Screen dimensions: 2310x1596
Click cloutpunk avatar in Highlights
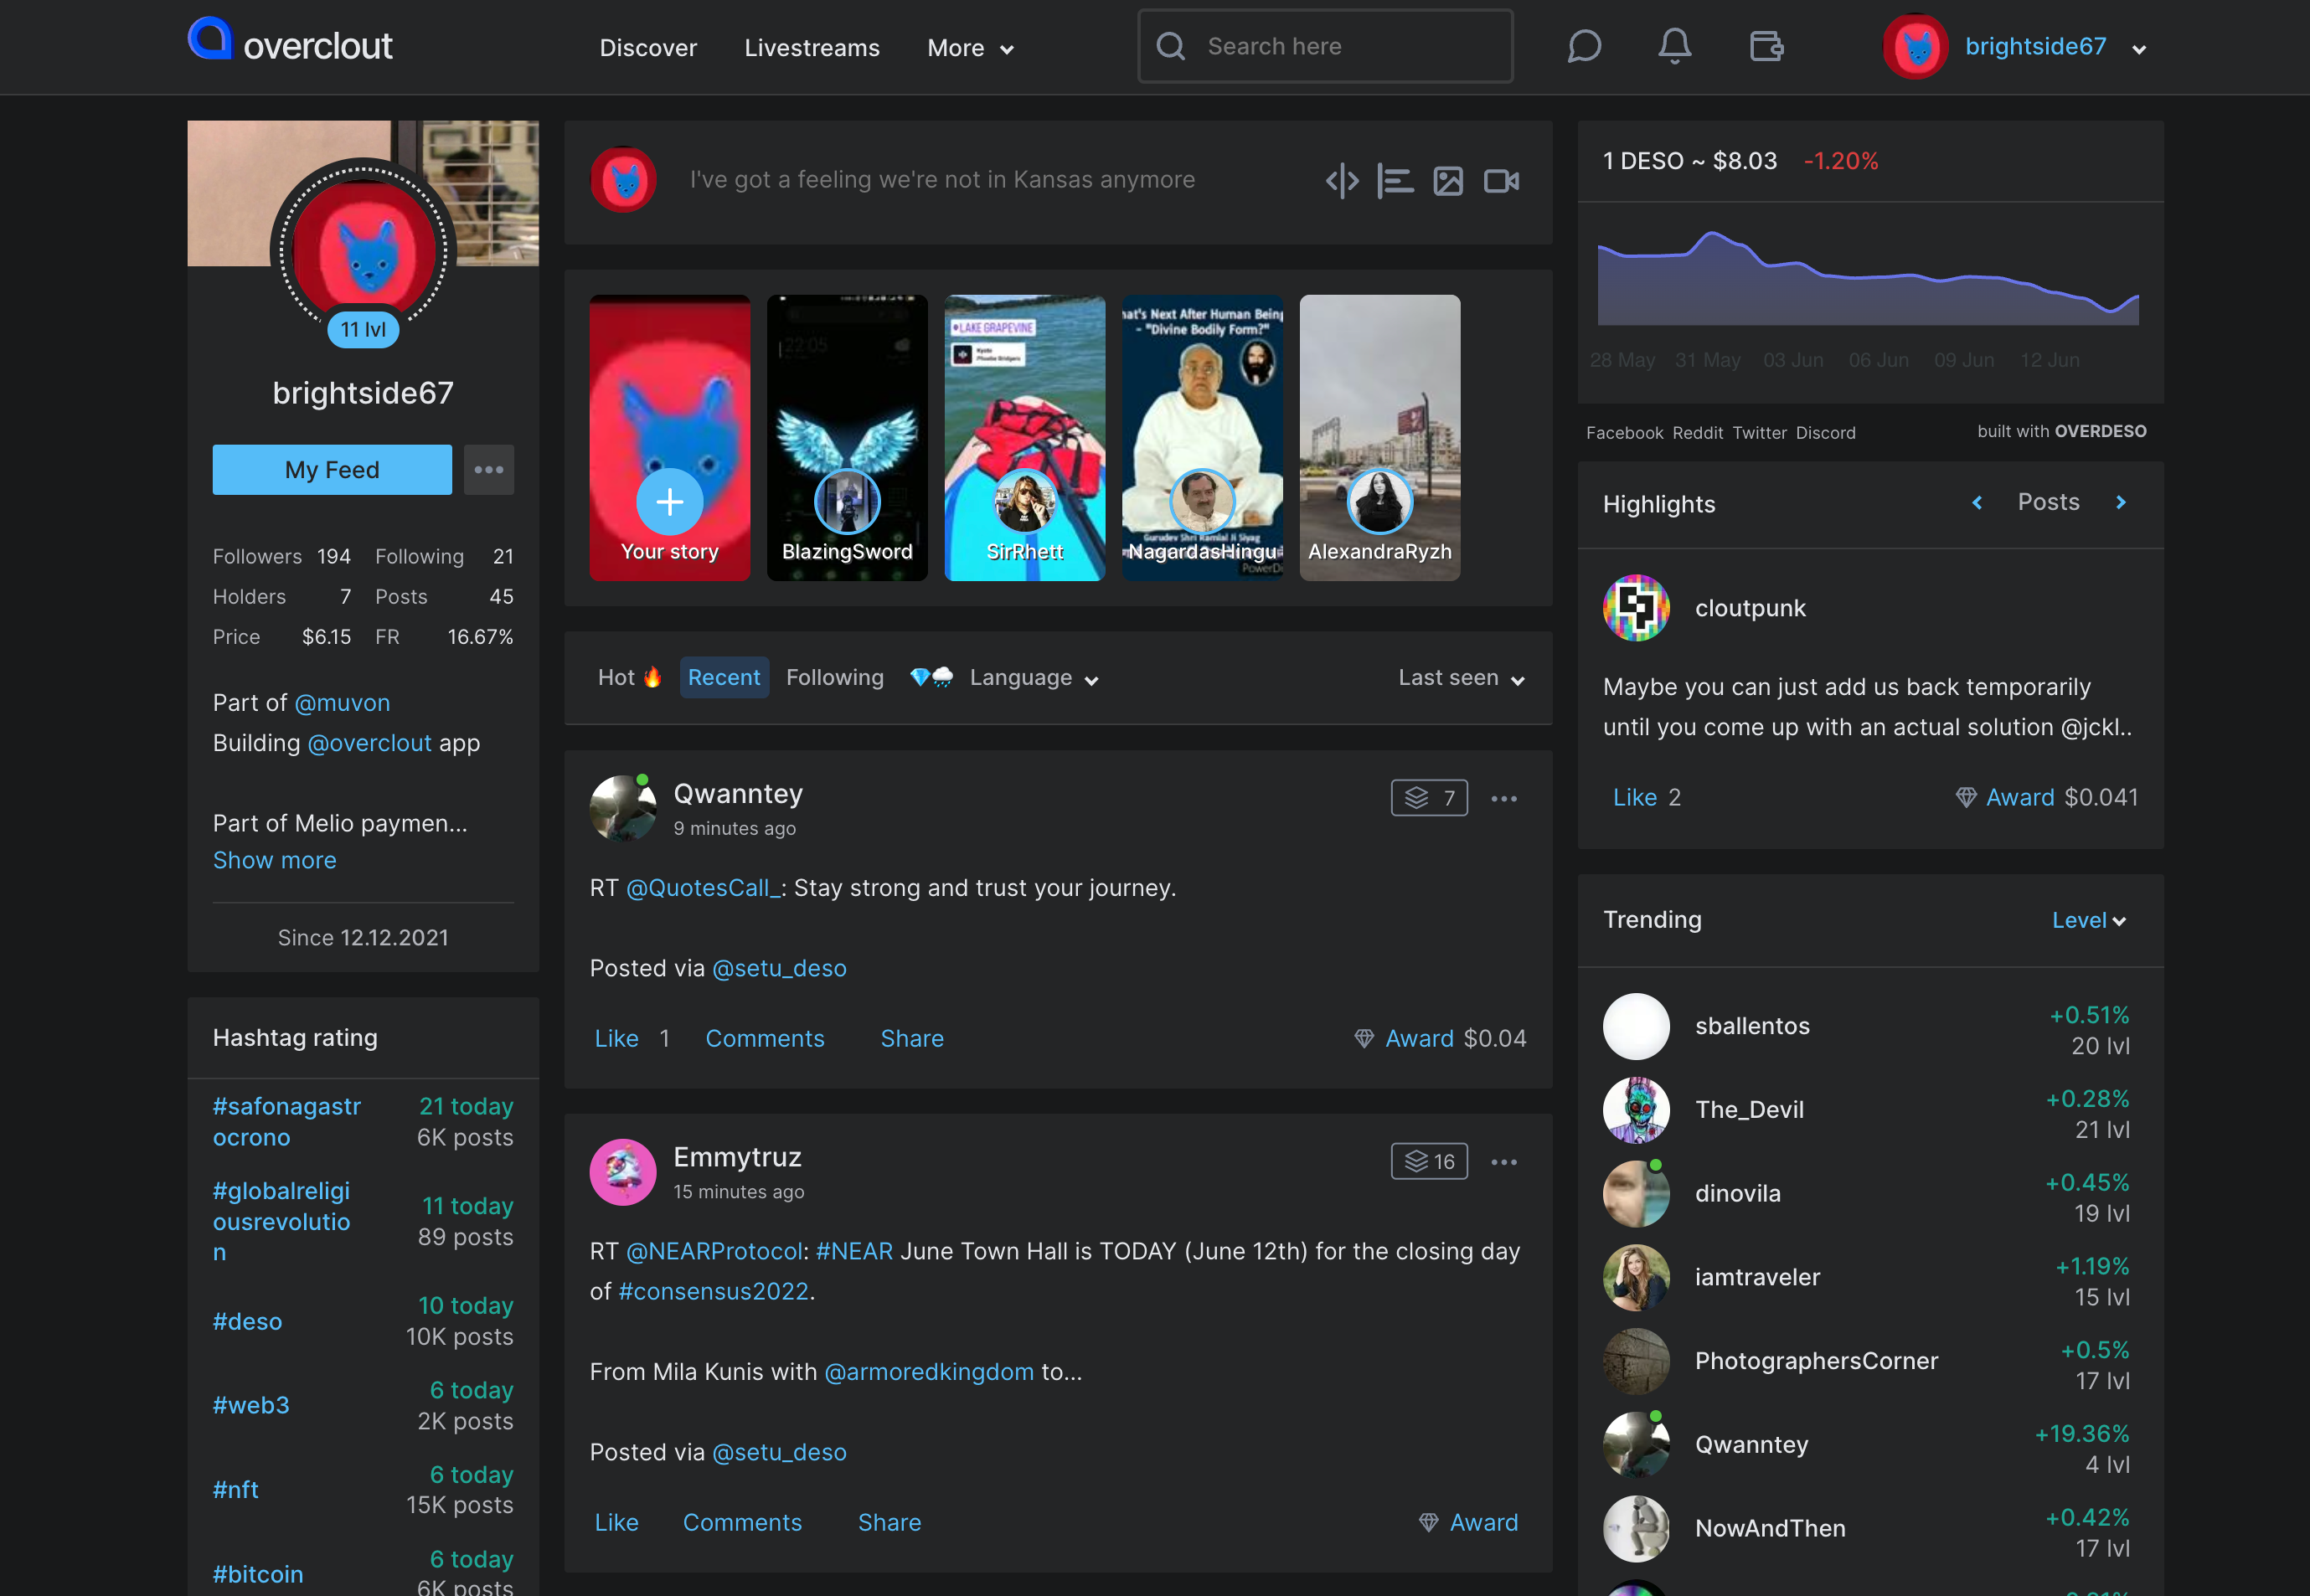coord(1636,608)
